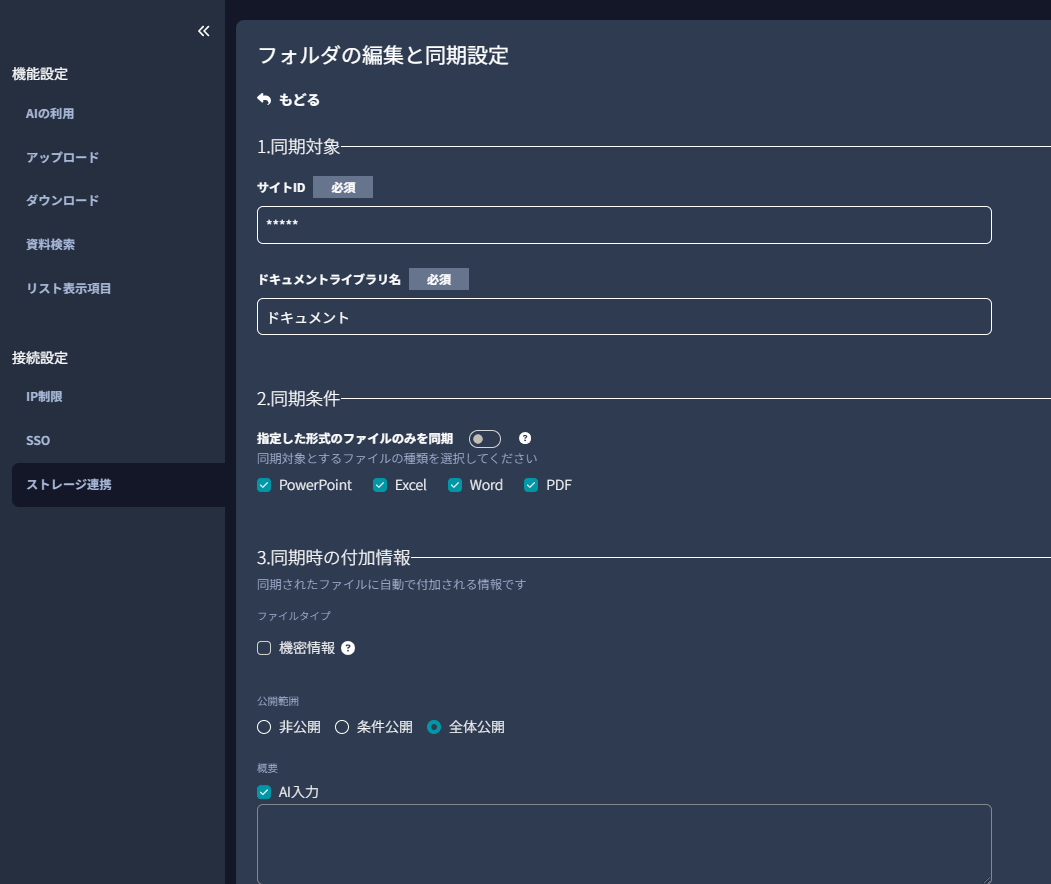Open the SSO settings page
The image size is (1051, 884).
38,441
